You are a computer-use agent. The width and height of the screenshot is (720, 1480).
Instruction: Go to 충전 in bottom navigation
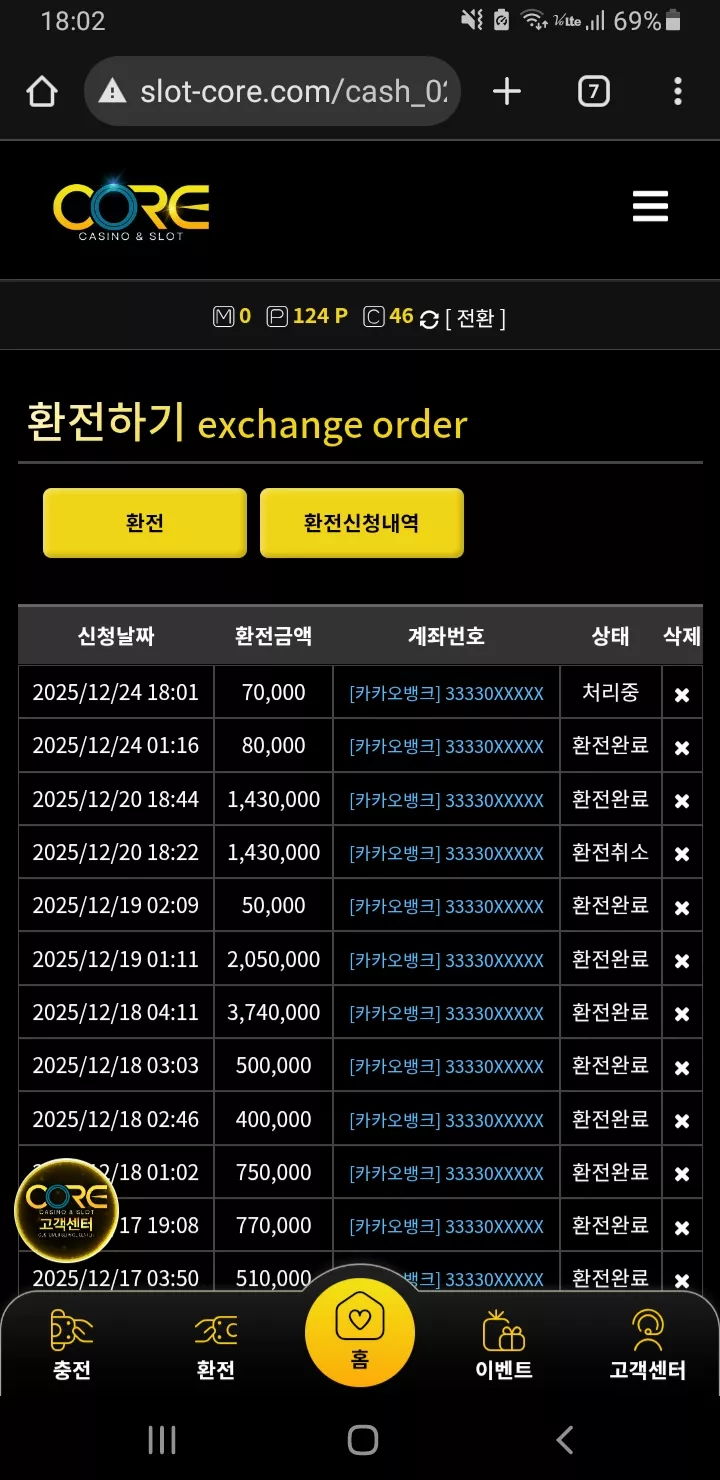pyautogui.click(x=72, y=1346)
